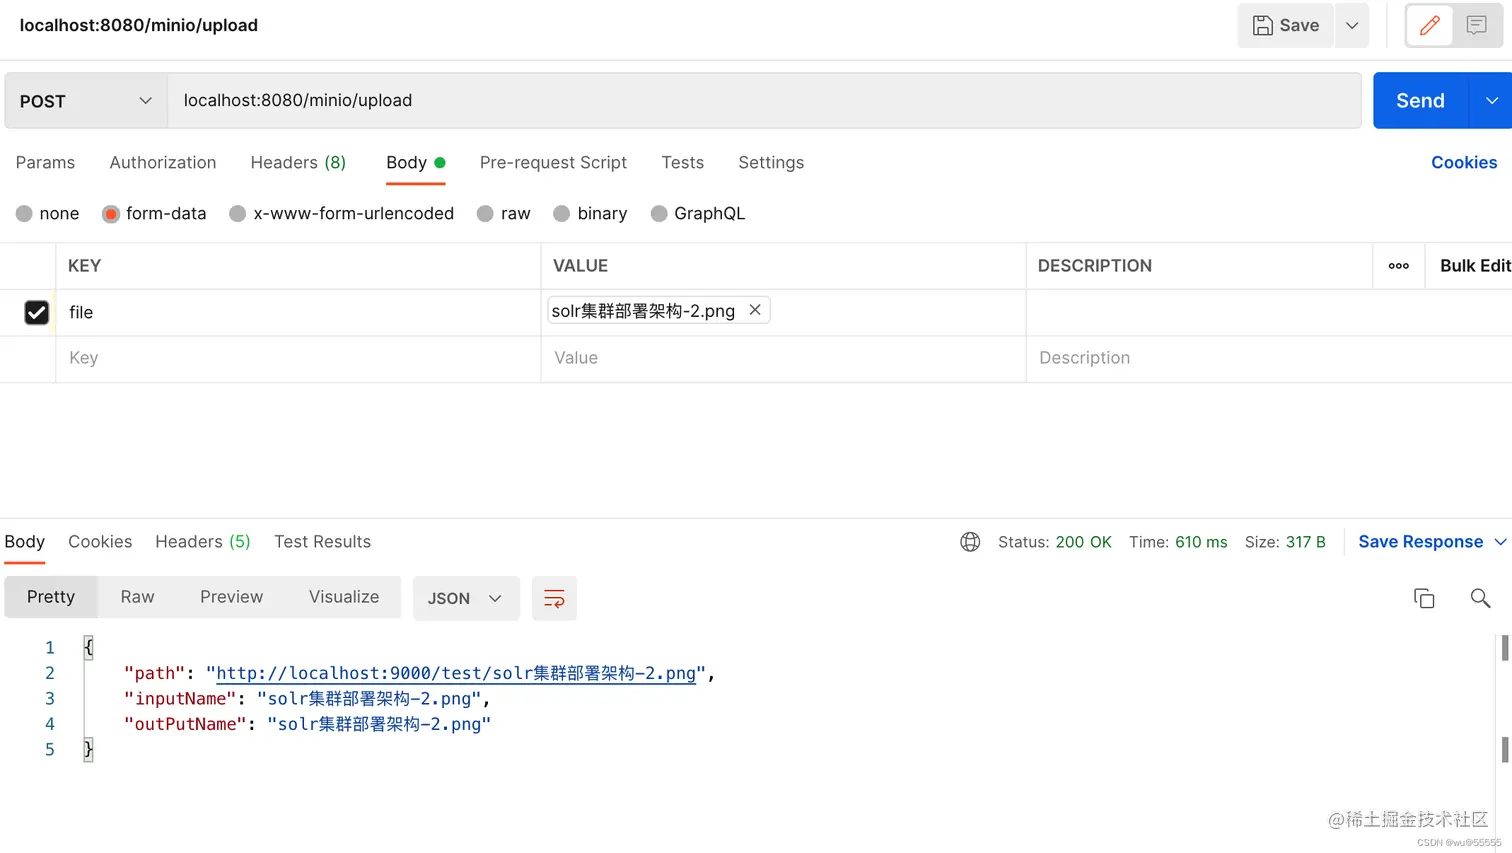Open the Params tab
The image size is (1512, 853).
click(x=45, y=163)
